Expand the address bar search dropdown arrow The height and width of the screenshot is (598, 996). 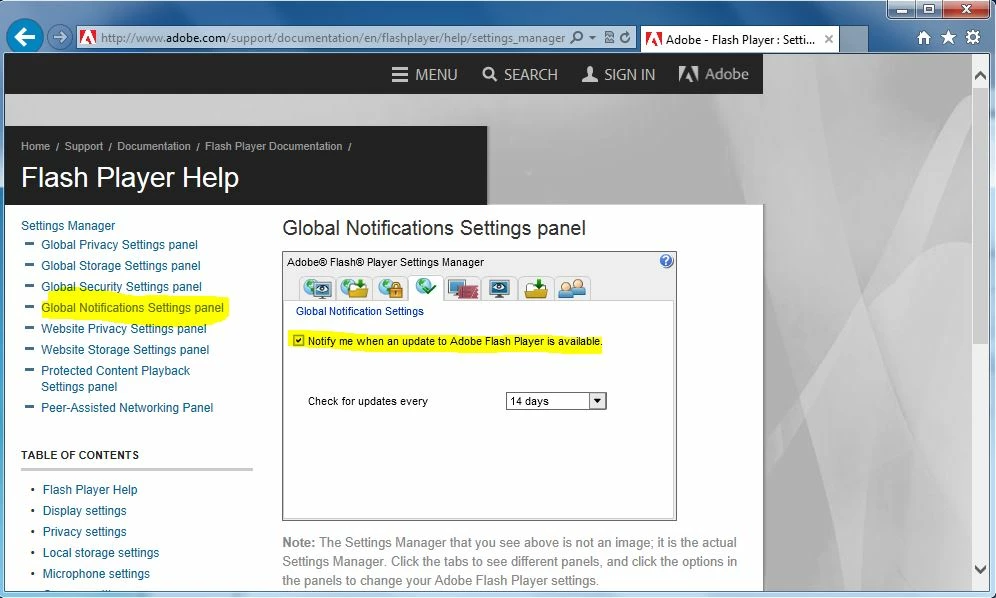pyautogui.click(x=592, y=37)
